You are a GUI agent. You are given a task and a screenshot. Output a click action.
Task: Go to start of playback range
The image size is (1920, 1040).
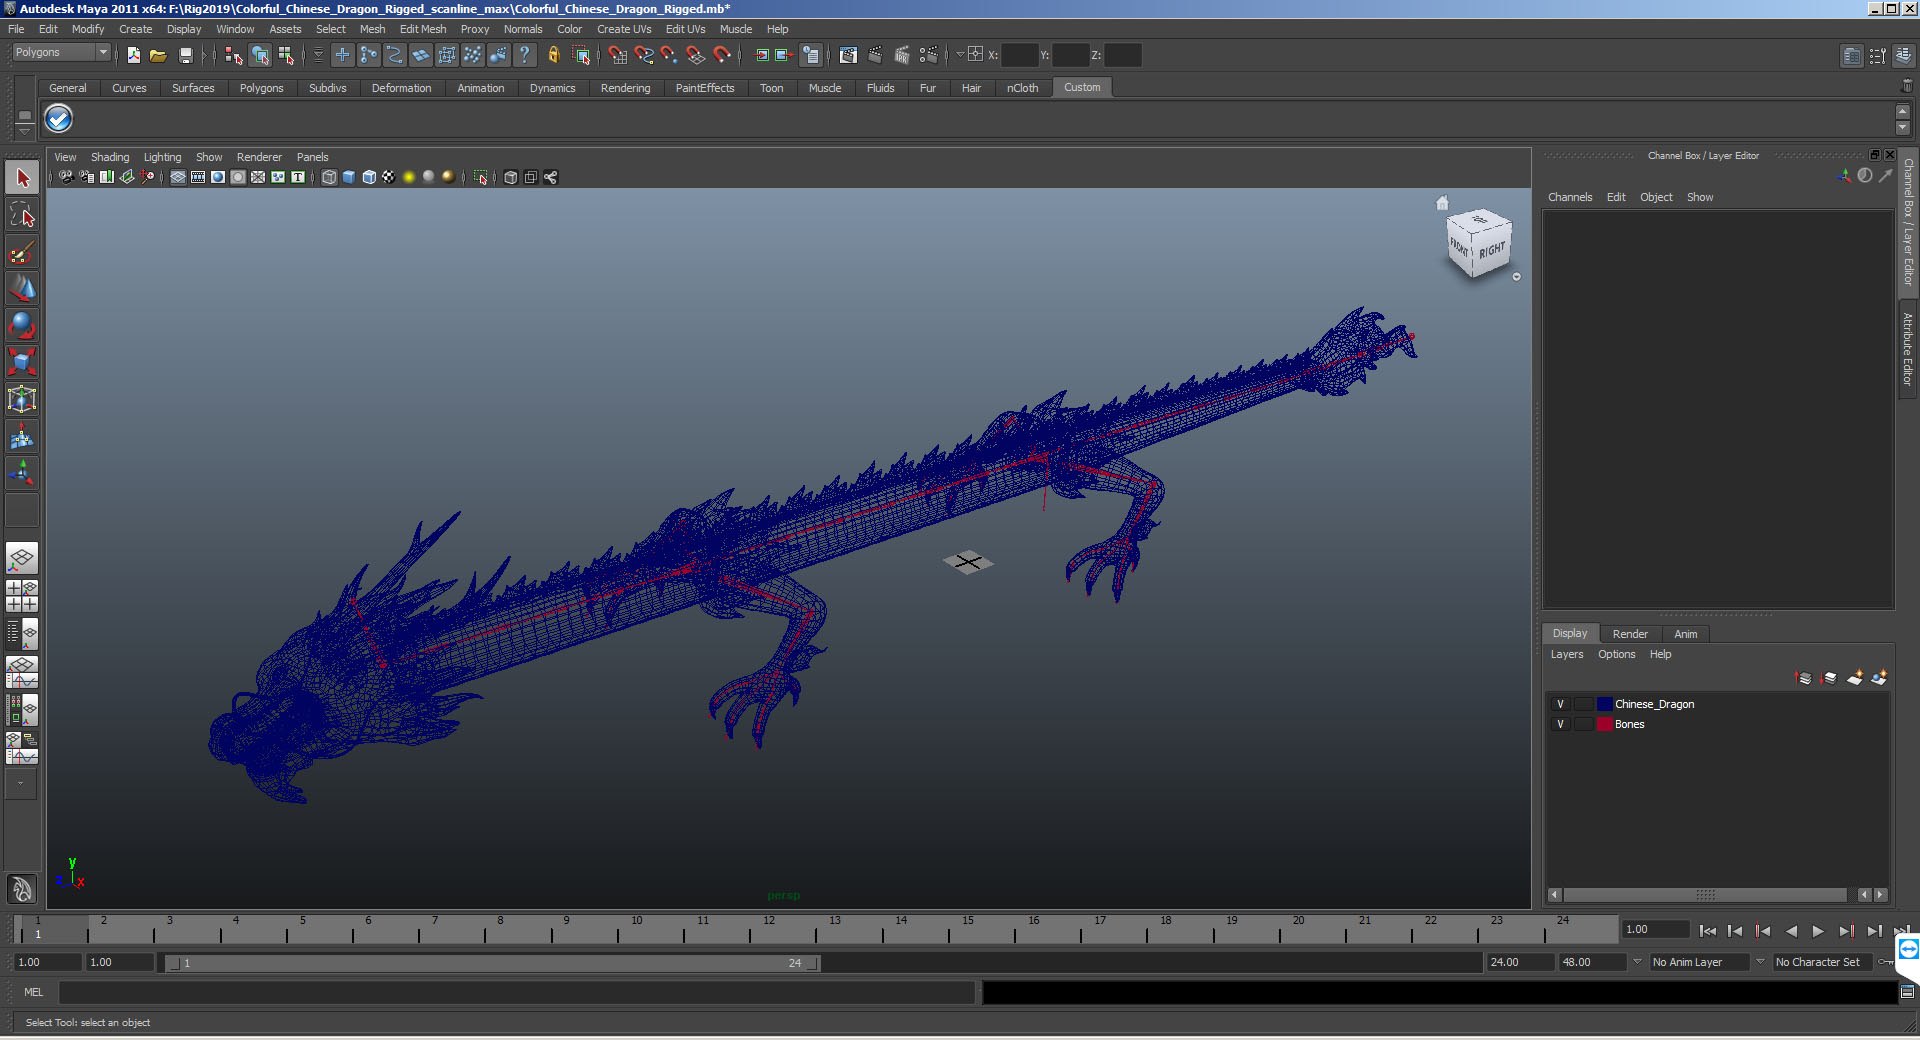[x=1708, y=931]
